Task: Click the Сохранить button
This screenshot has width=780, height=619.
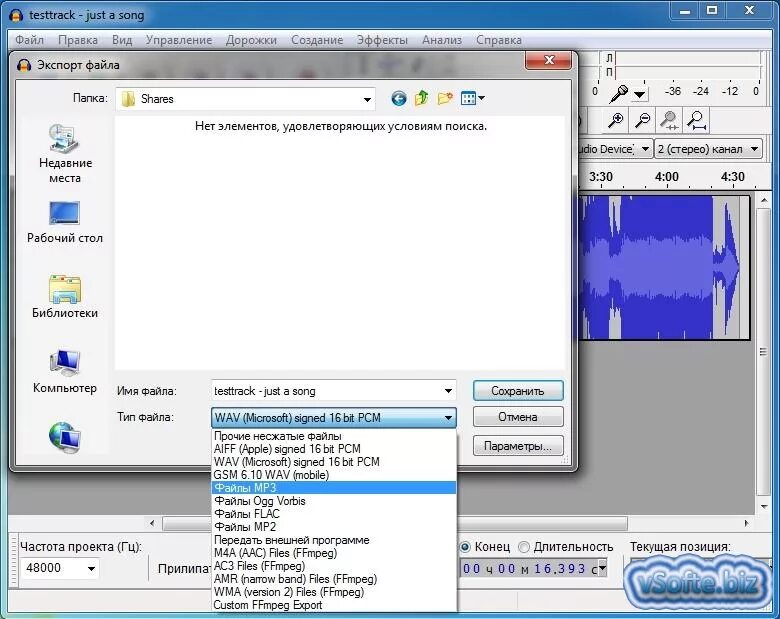Action: (x=518, y=391)
